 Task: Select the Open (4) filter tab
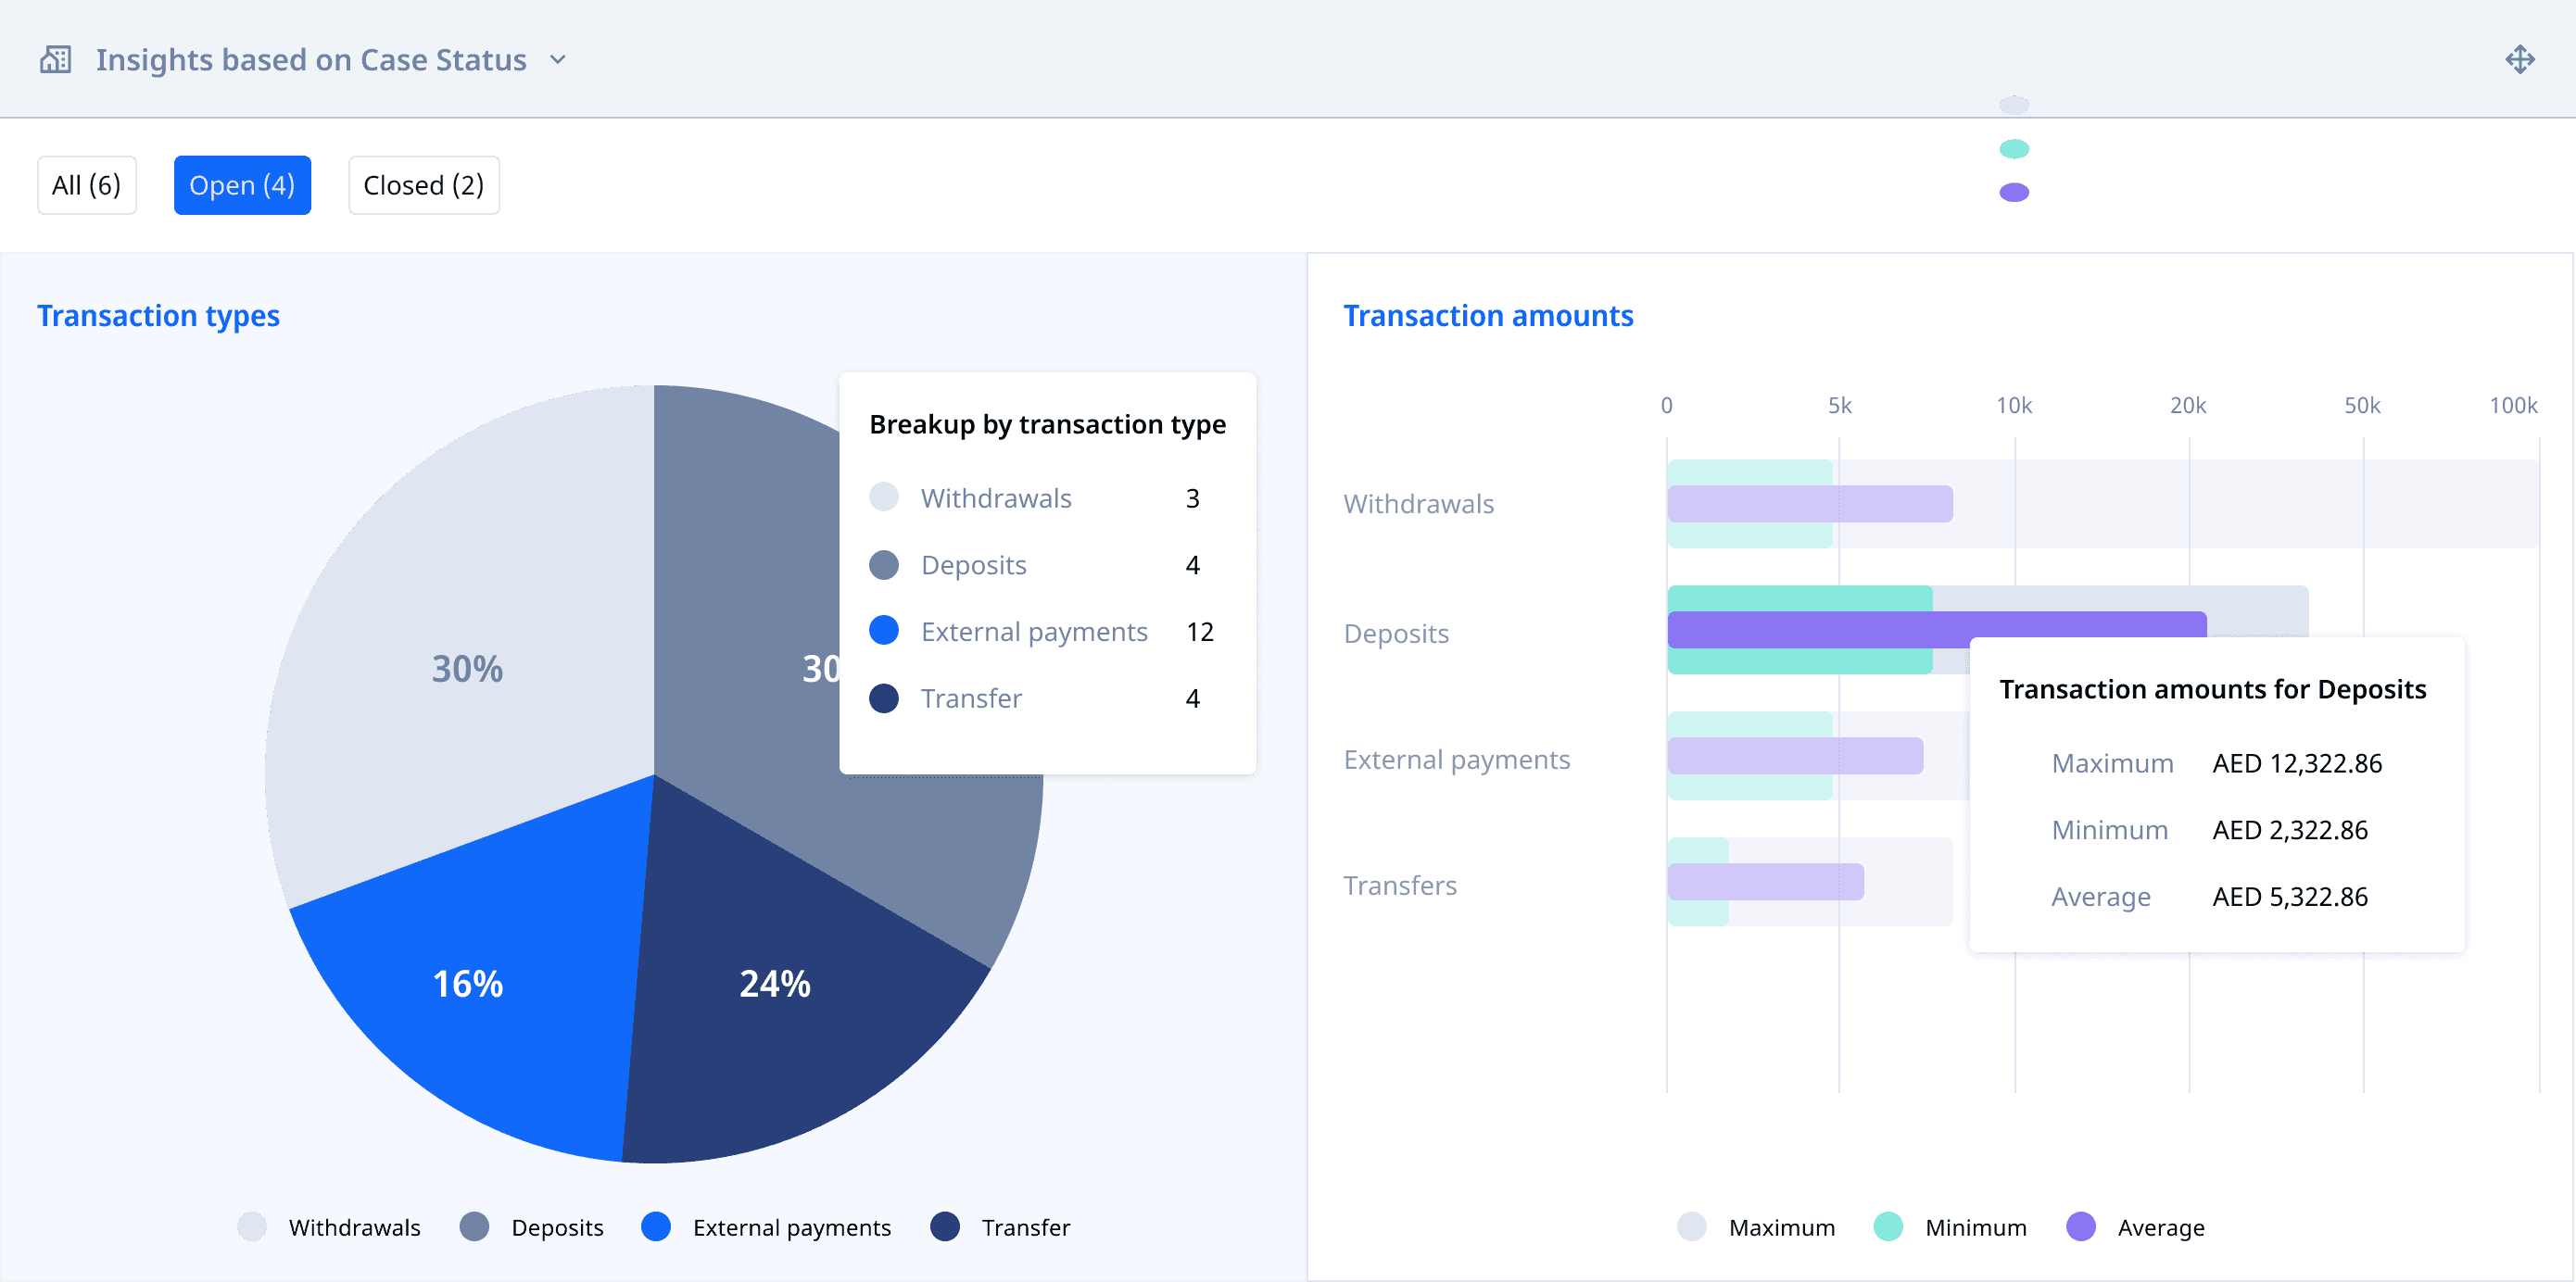pos(242,185)
